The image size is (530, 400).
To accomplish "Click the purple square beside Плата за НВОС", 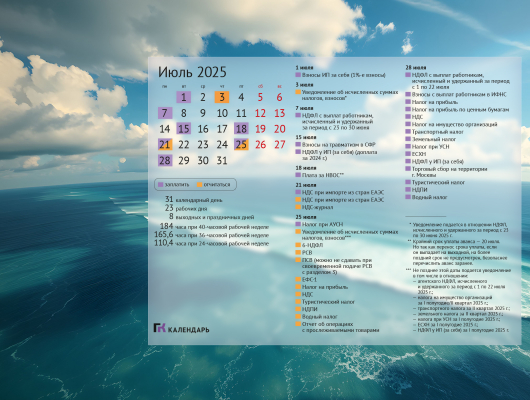I will (x=298, y=175).
